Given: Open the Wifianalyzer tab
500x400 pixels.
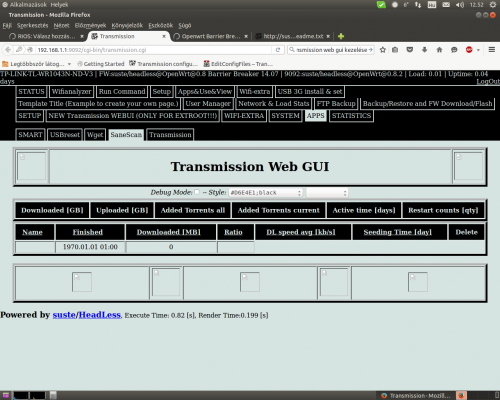Looking at the screenshot, I should [x=71, y=92].
